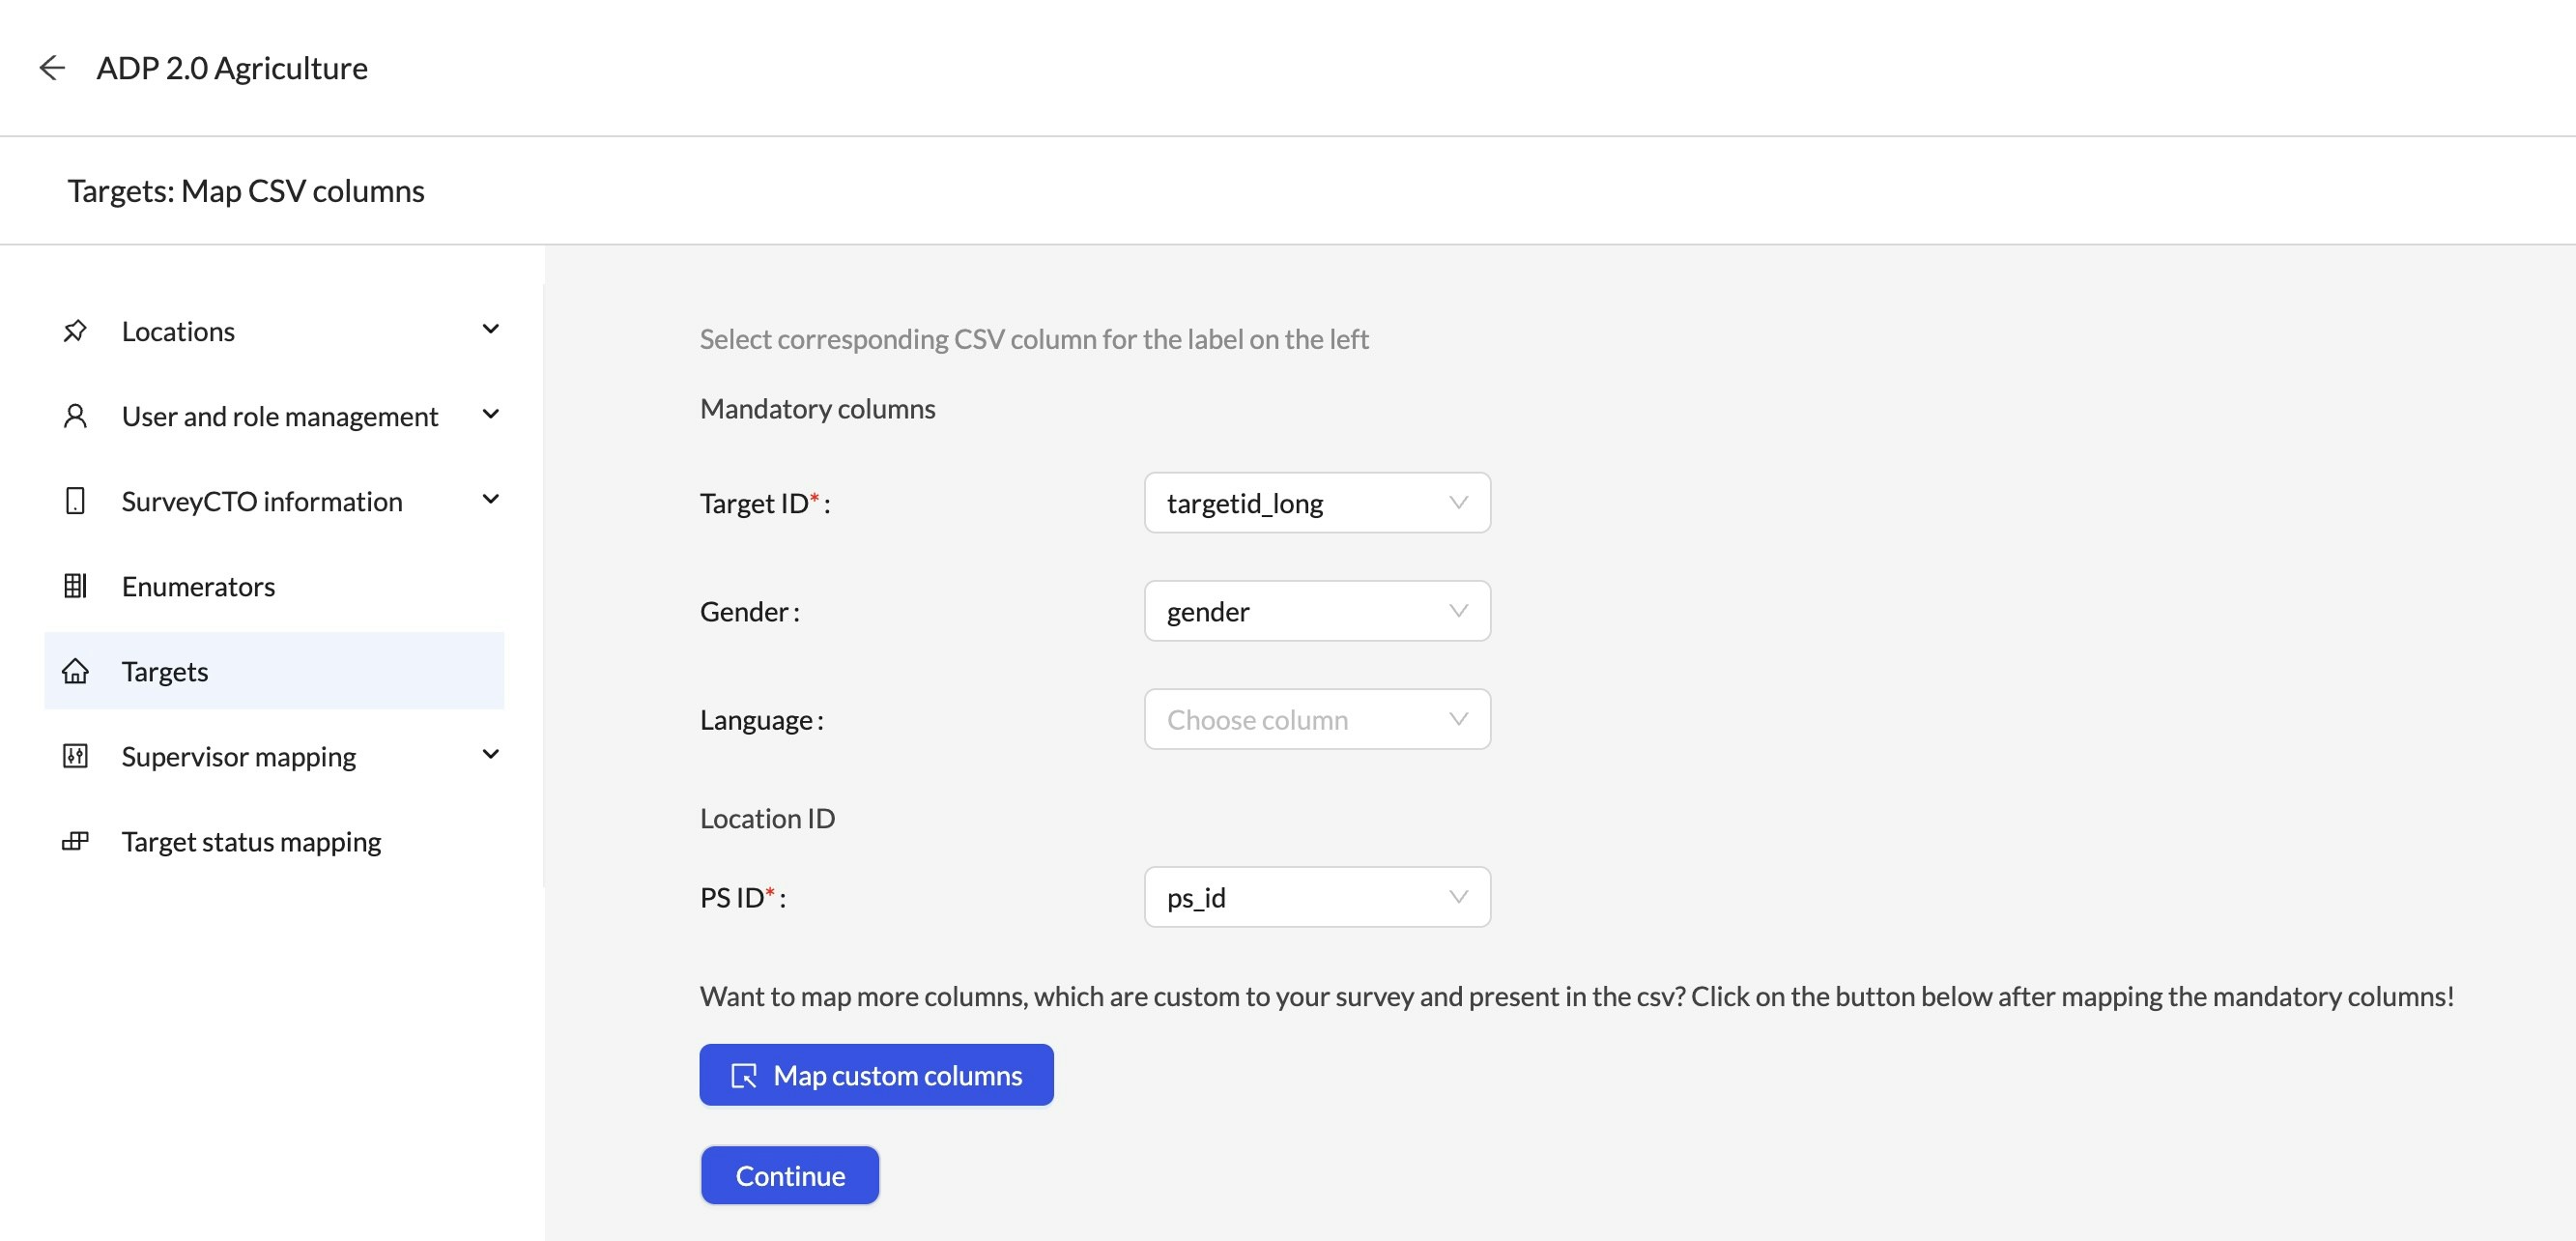The image size is (2576, 1241).
Task: Open the Enumerators menu item
Action: 198,586
